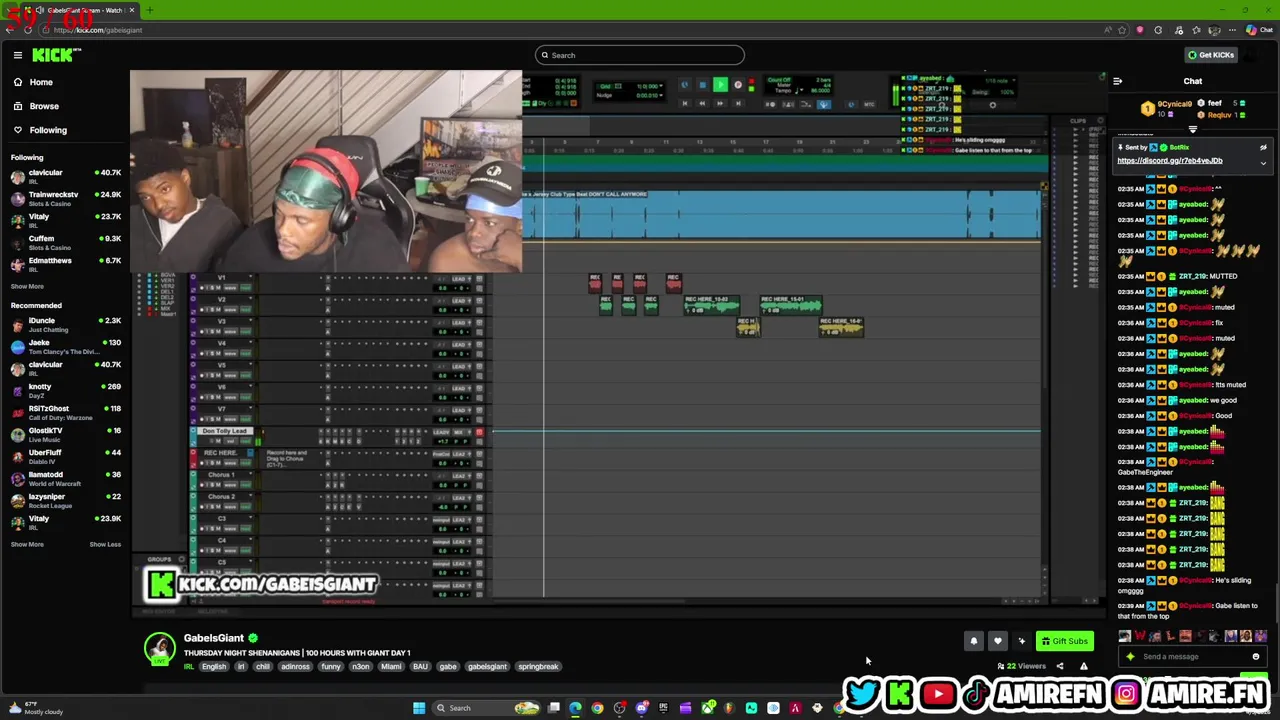Open llamatodd recommended channel
The image size is (1280, 720).
66,478
